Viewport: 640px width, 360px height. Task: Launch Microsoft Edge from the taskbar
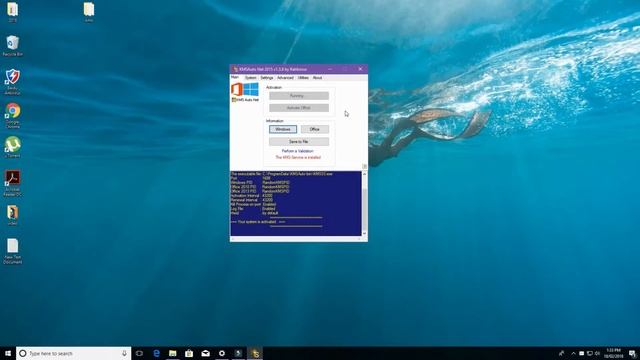pos(156,353)
